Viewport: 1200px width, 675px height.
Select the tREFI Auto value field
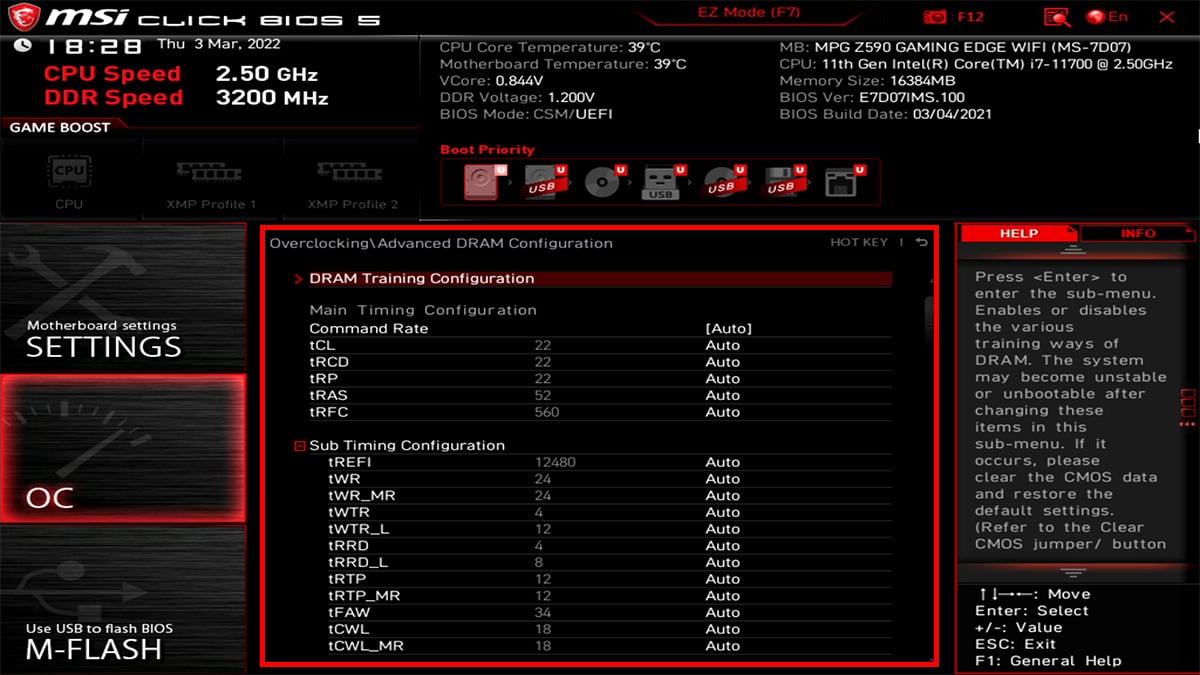coord(723,463)
